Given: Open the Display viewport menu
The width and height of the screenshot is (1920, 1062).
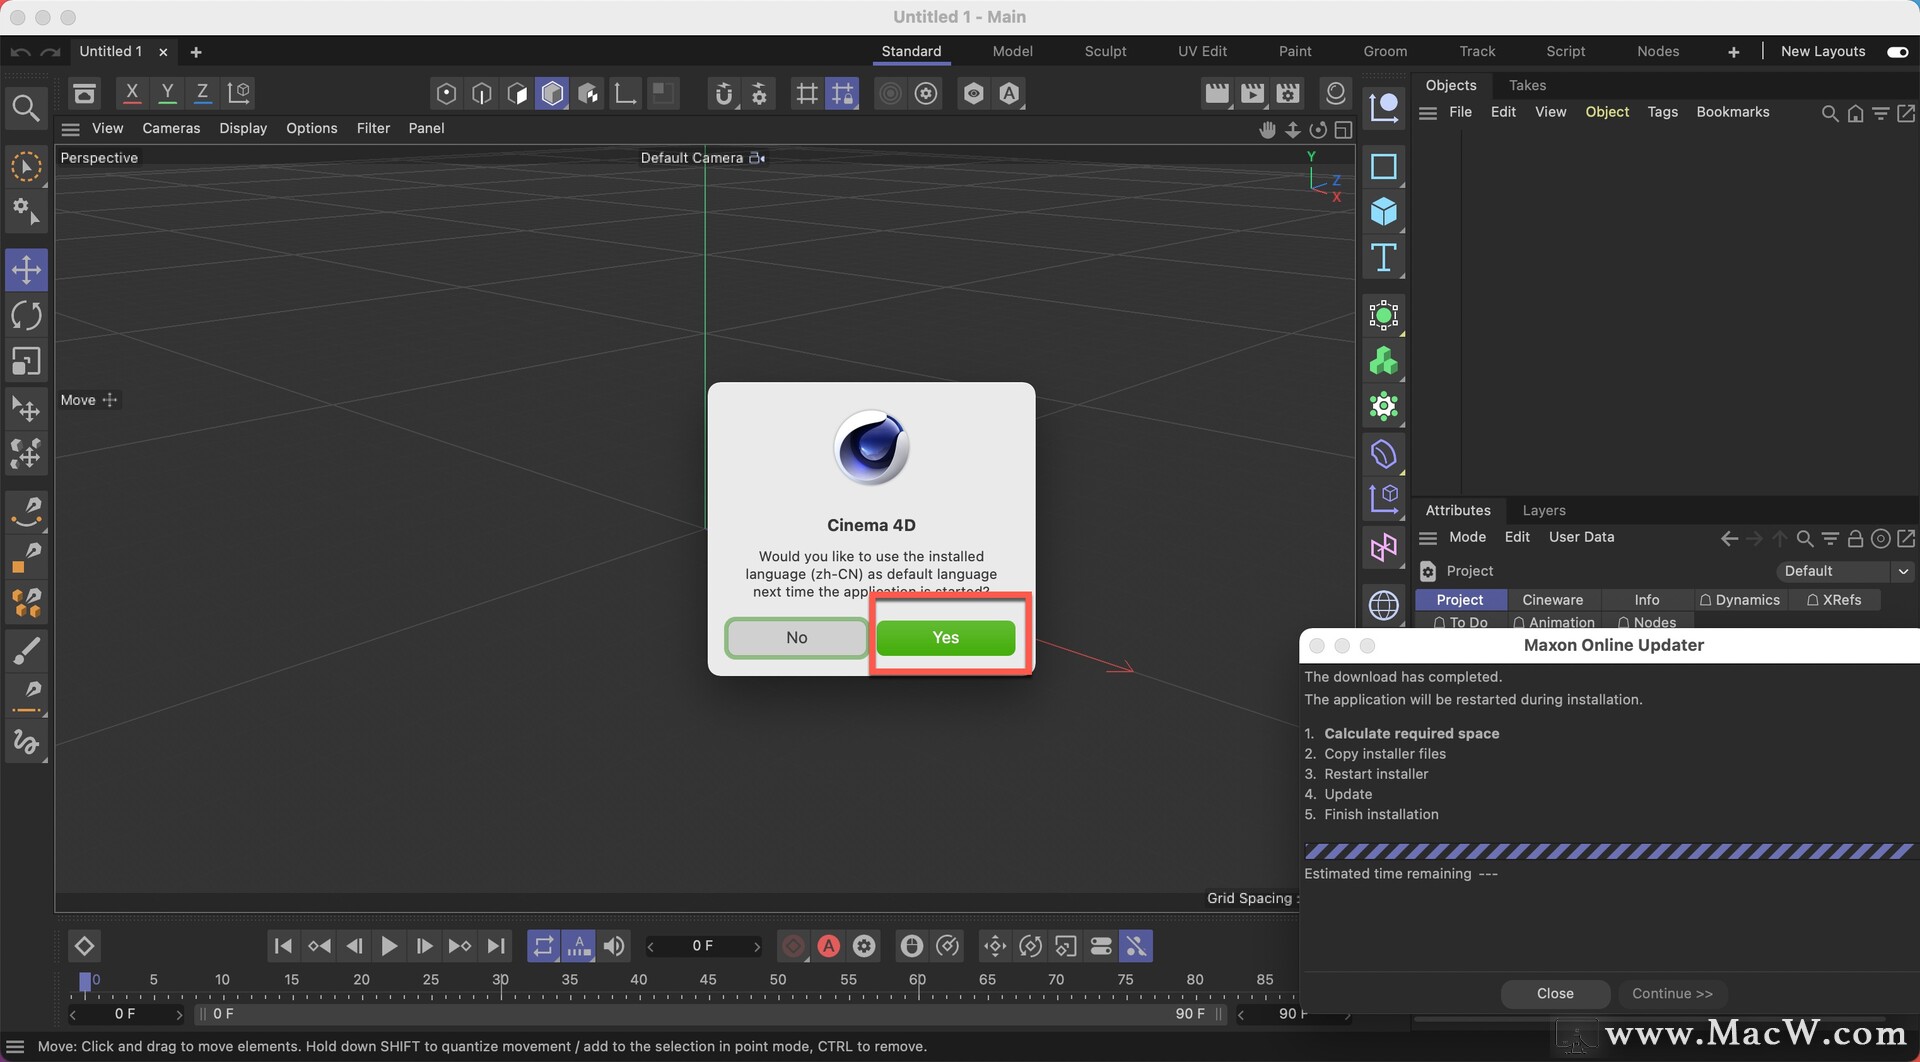Looking at the screenshot, I should (243, 128).
